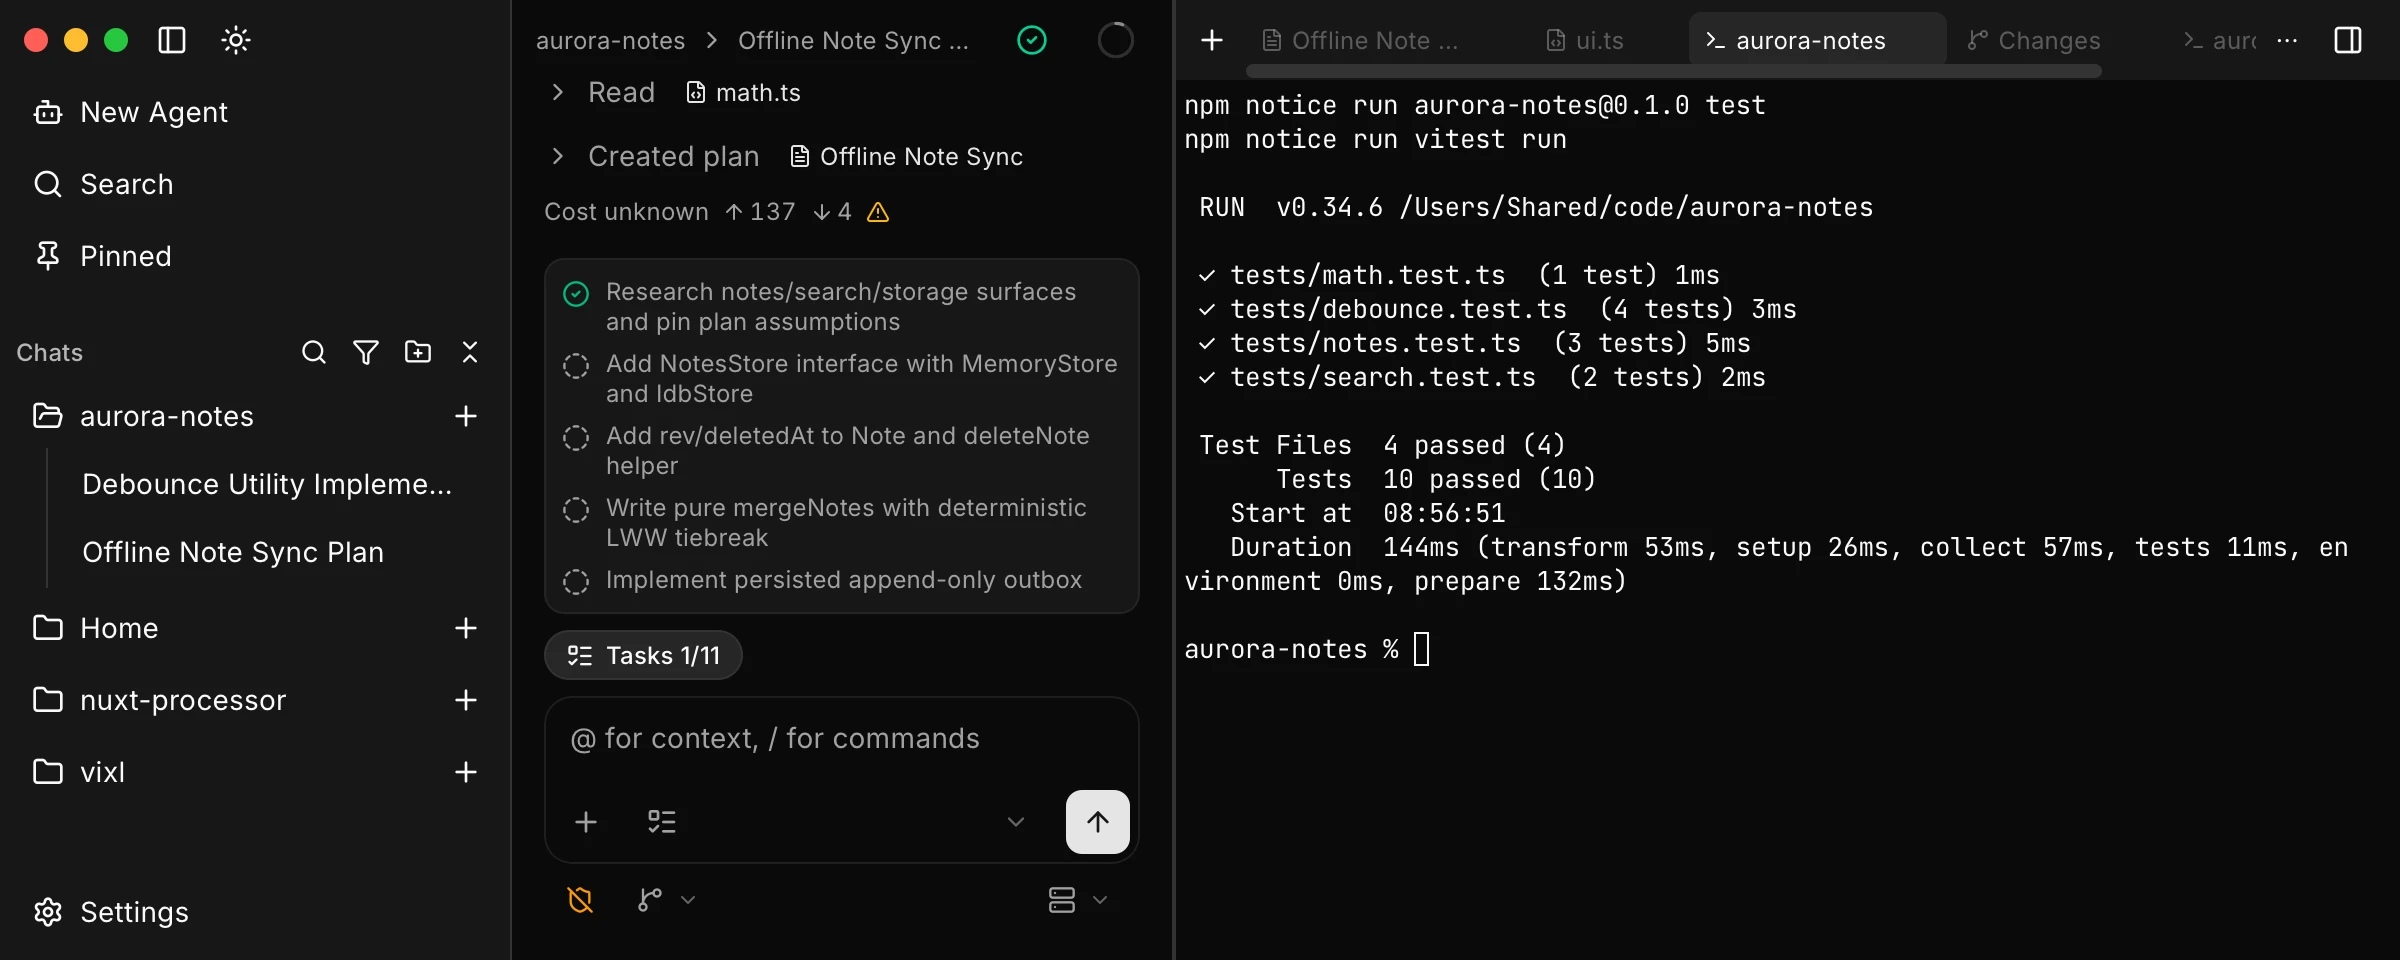The image size is (2400, 960).
Task: Click tests/math.test.ts result line
Action: pyautogui.click(x=1459, y=275)
